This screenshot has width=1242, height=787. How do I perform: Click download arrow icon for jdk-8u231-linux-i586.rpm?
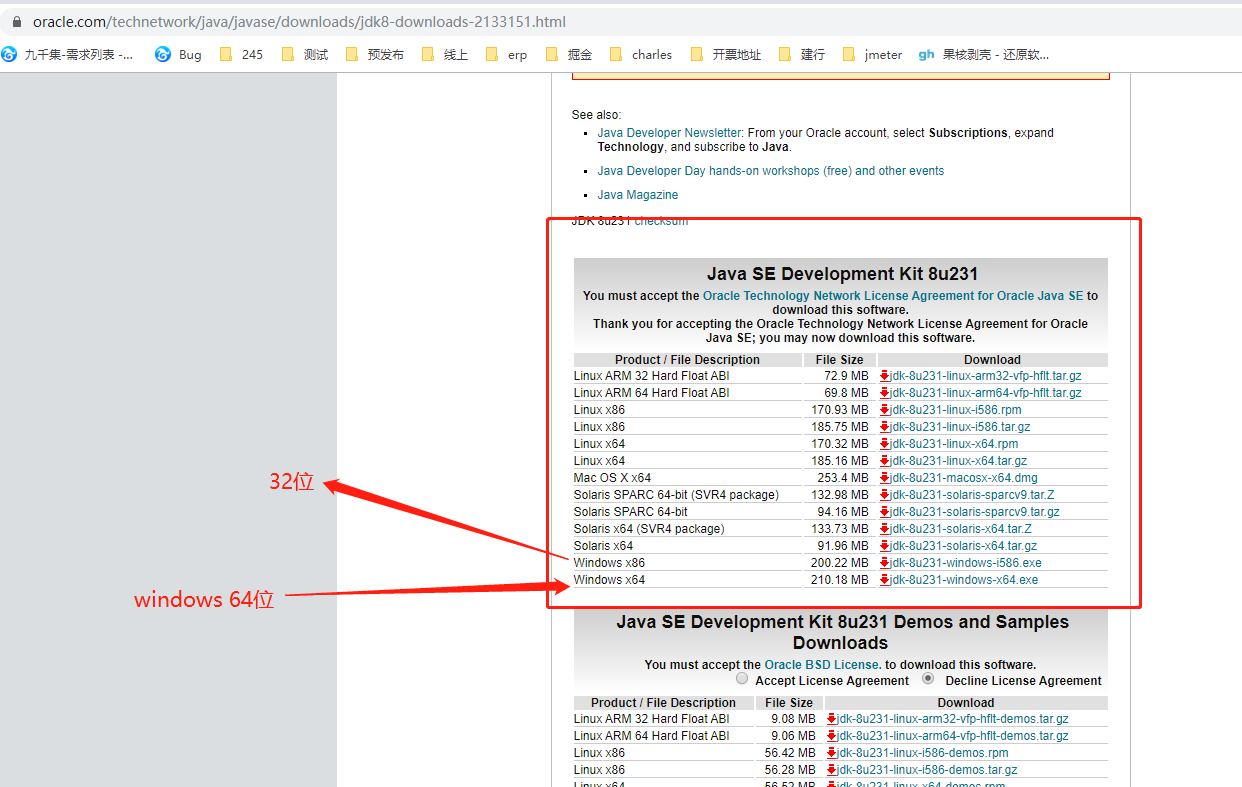tap(885, 410)
